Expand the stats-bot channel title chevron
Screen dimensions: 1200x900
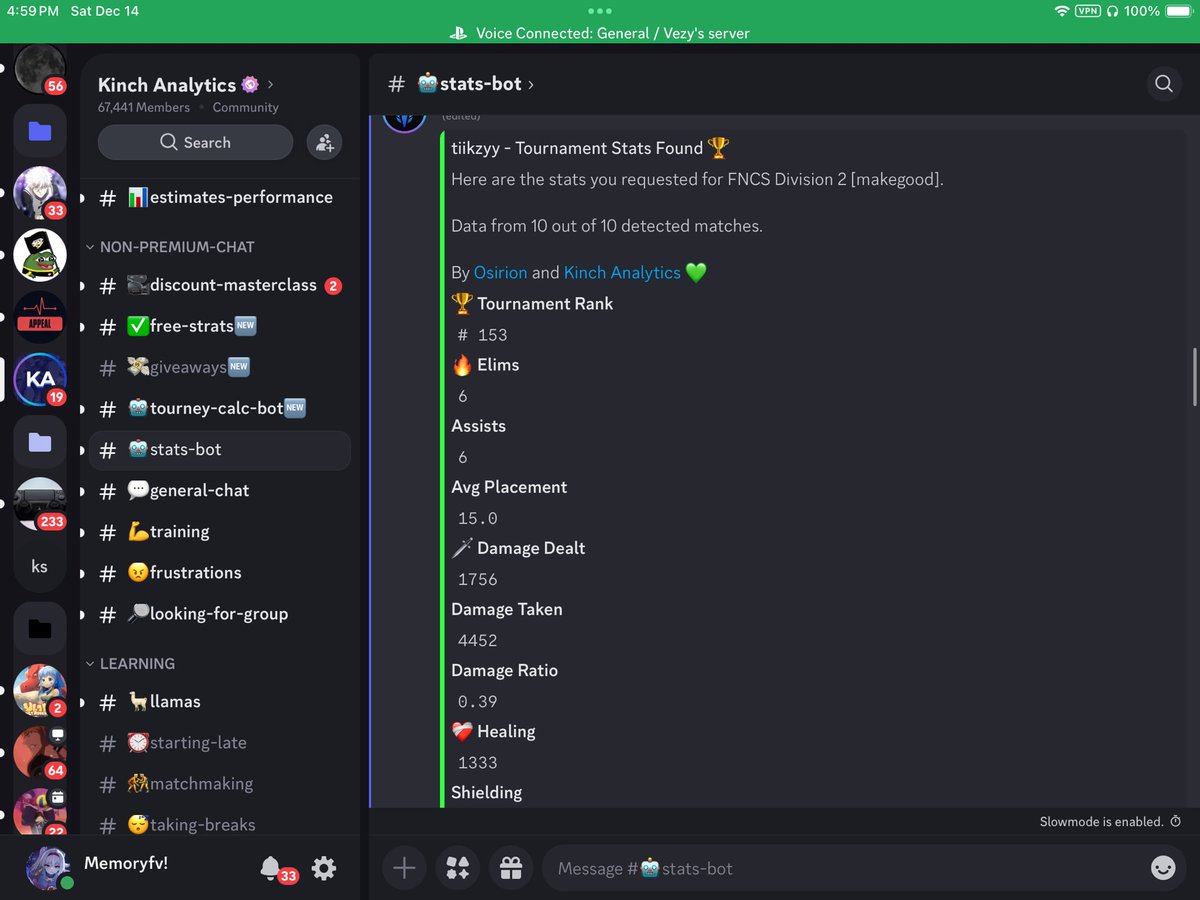click(x=531, y=85)
